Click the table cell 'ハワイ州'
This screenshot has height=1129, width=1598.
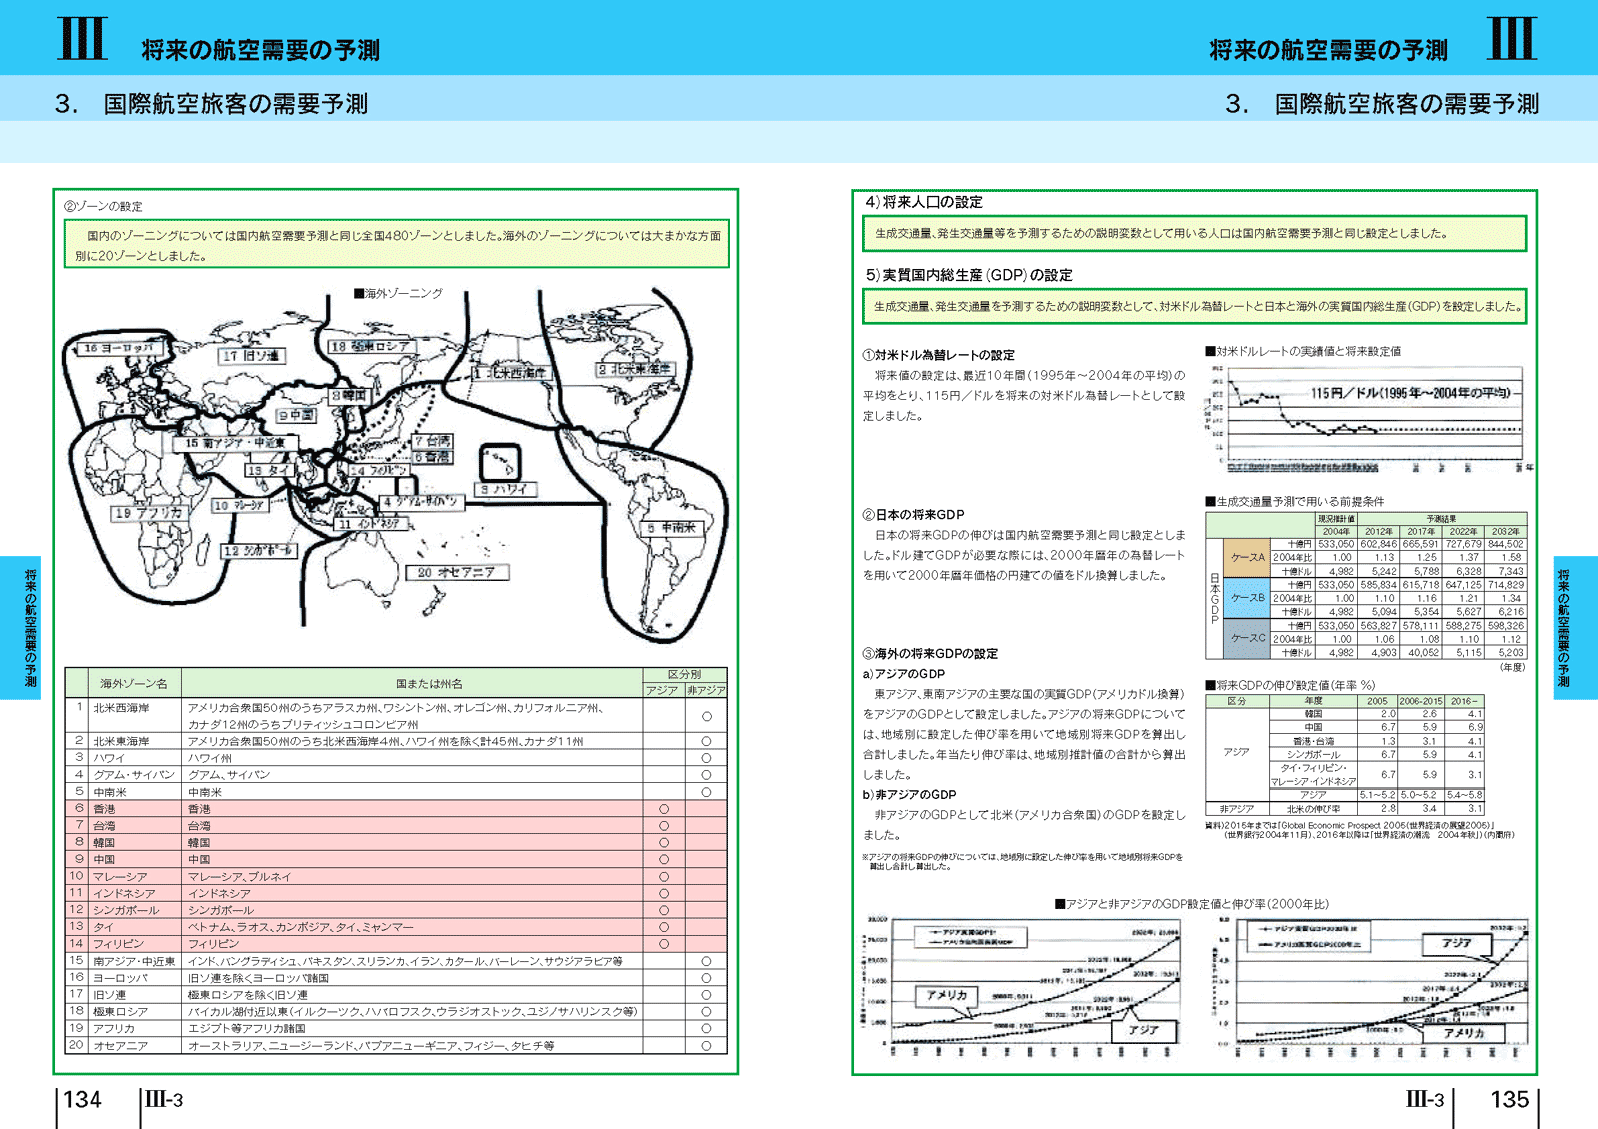[210, 758]
